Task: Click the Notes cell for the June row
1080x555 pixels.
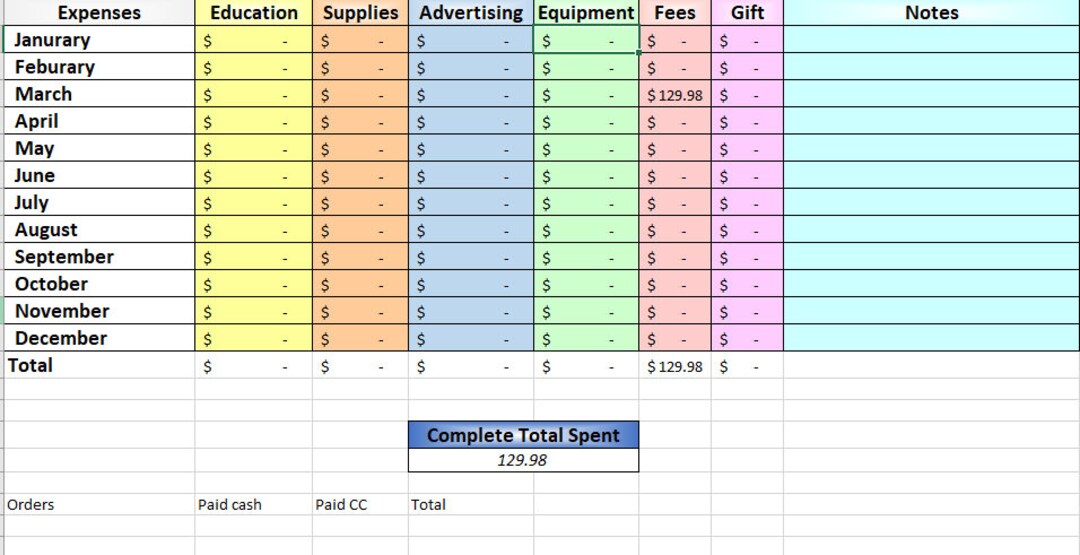Action: coord(931,176)
